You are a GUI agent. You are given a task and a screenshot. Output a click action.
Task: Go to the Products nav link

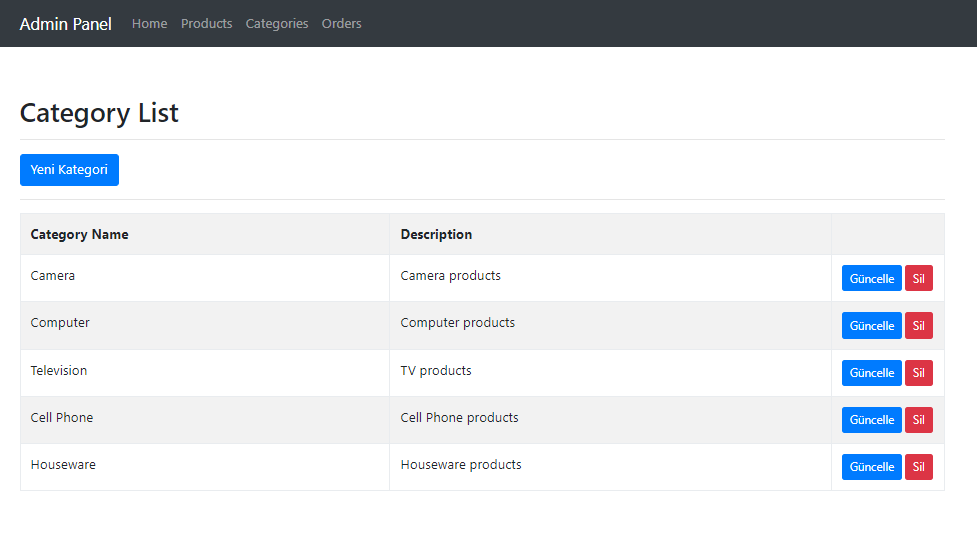point(206,23)
